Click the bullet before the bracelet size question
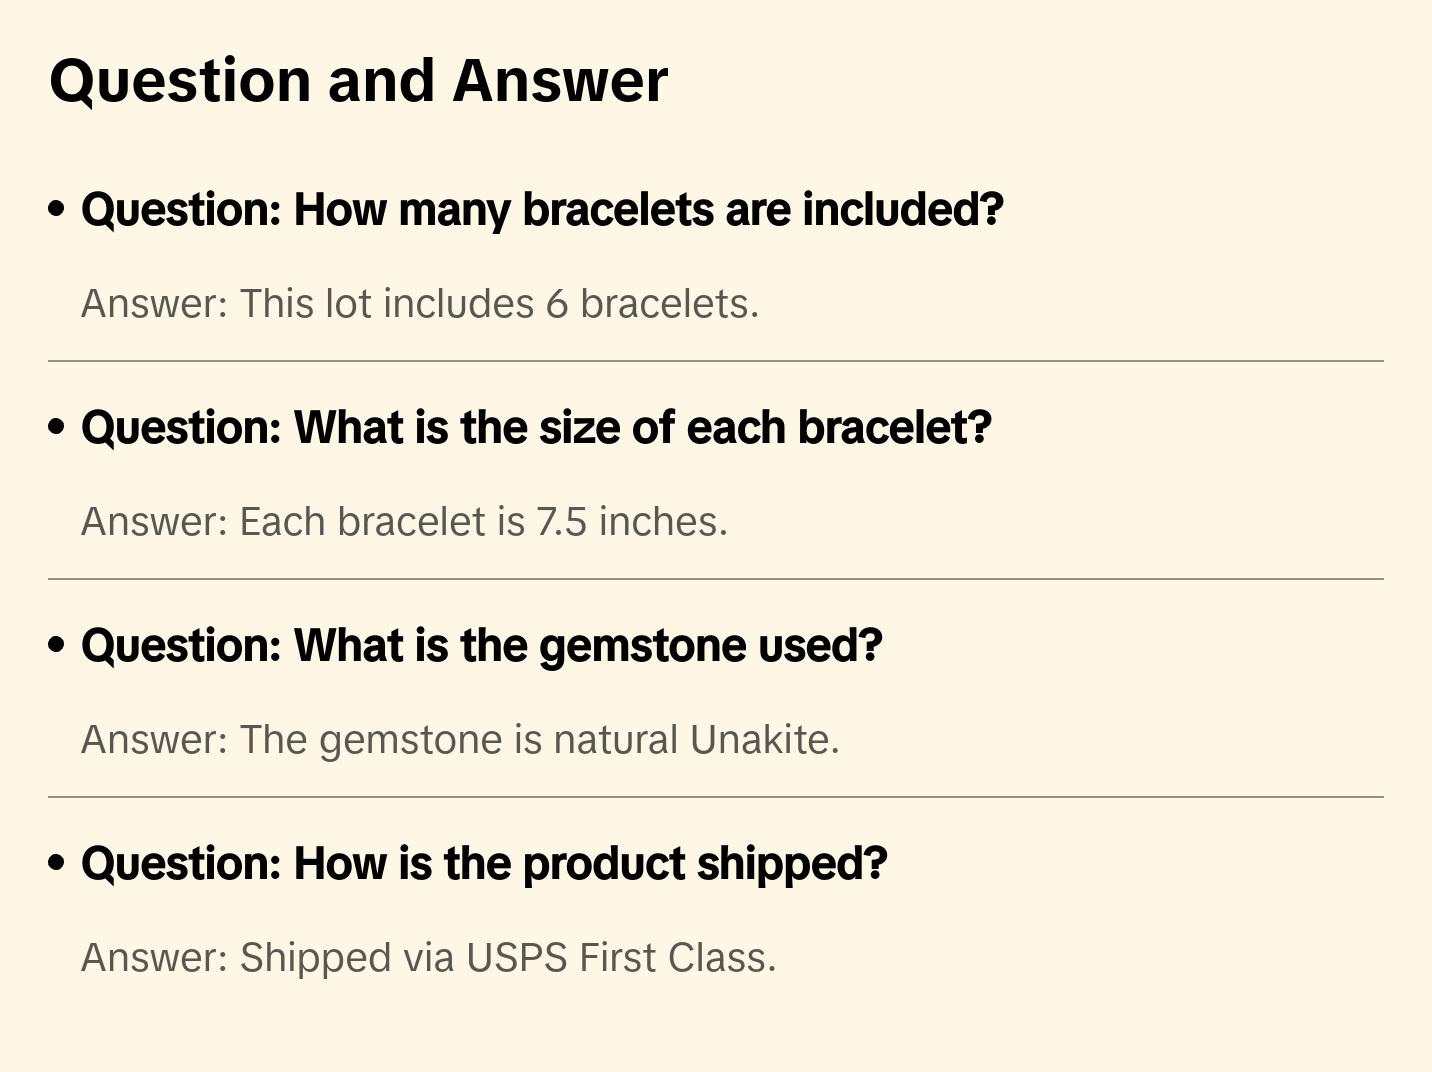Screen dimensions: 1432x1072 [x=57, y=428]
